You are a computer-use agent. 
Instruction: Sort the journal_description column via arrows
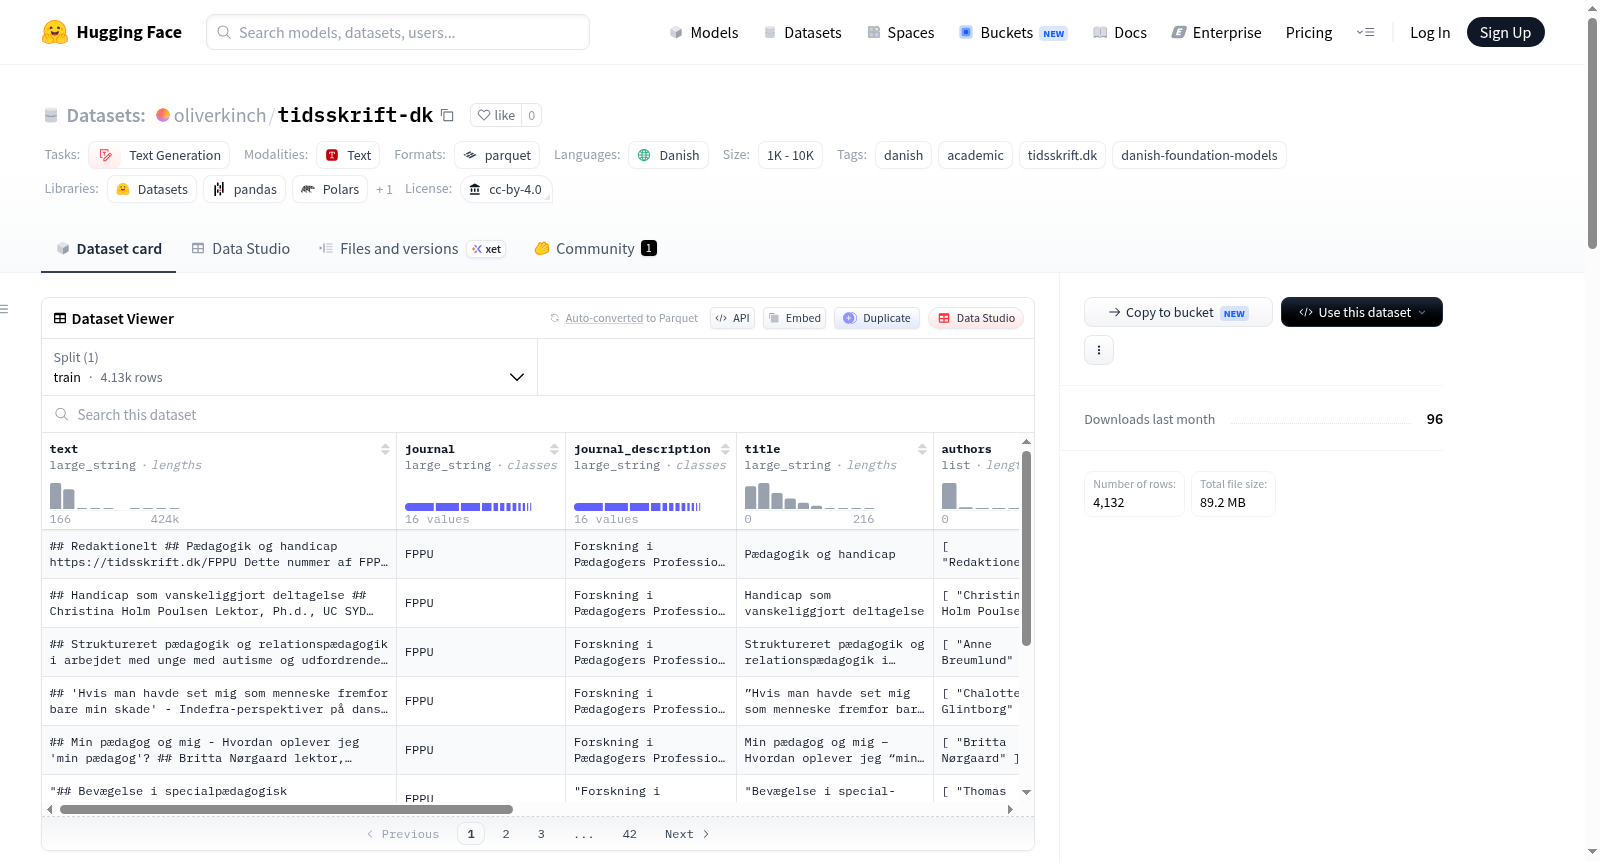[725, 449]
